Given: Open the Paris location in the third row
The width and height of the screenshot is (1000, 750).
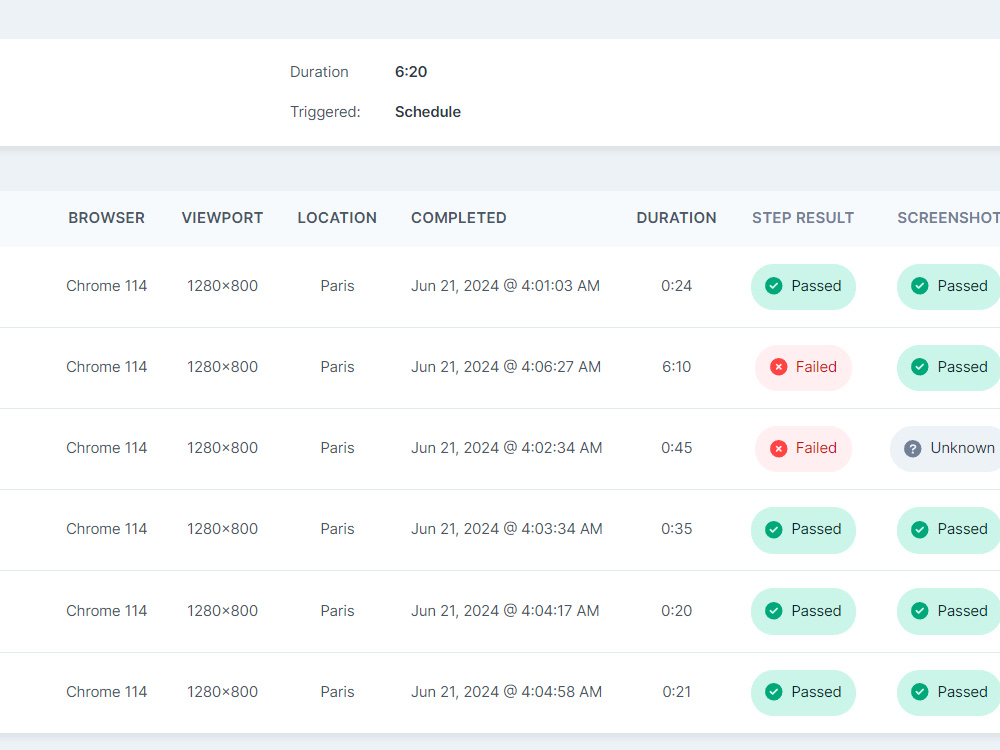Looking at the screenshot, I should pos(337,448).
